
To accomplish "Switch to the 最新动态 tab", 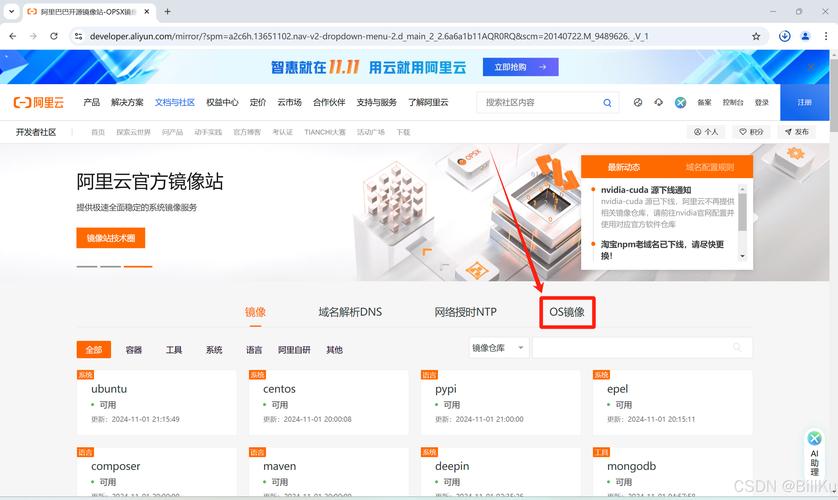I will [624, 167].
